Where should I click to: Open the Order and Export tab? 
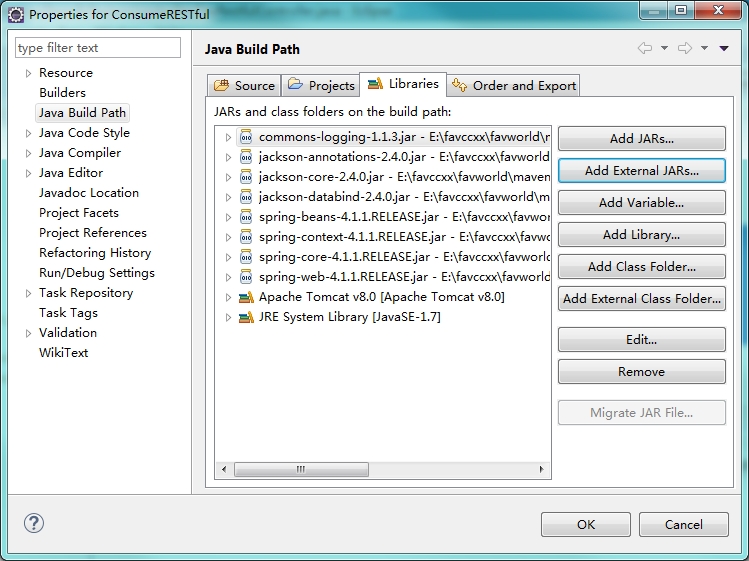tap(514, 86)
